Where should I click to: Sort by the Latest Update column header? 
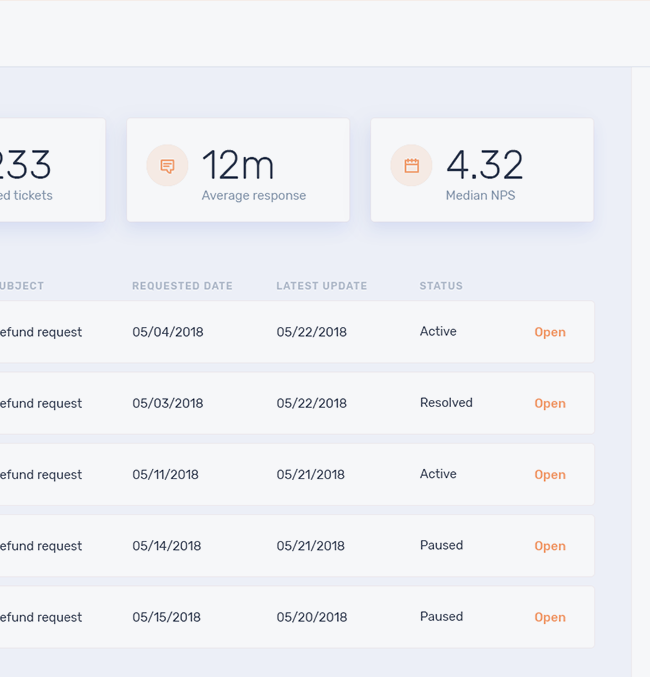click(321, 286)
